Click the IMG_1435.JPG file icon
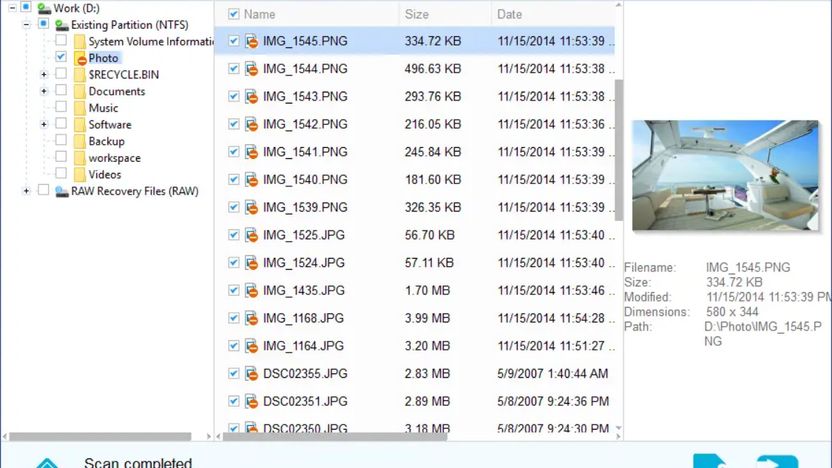 252,291
